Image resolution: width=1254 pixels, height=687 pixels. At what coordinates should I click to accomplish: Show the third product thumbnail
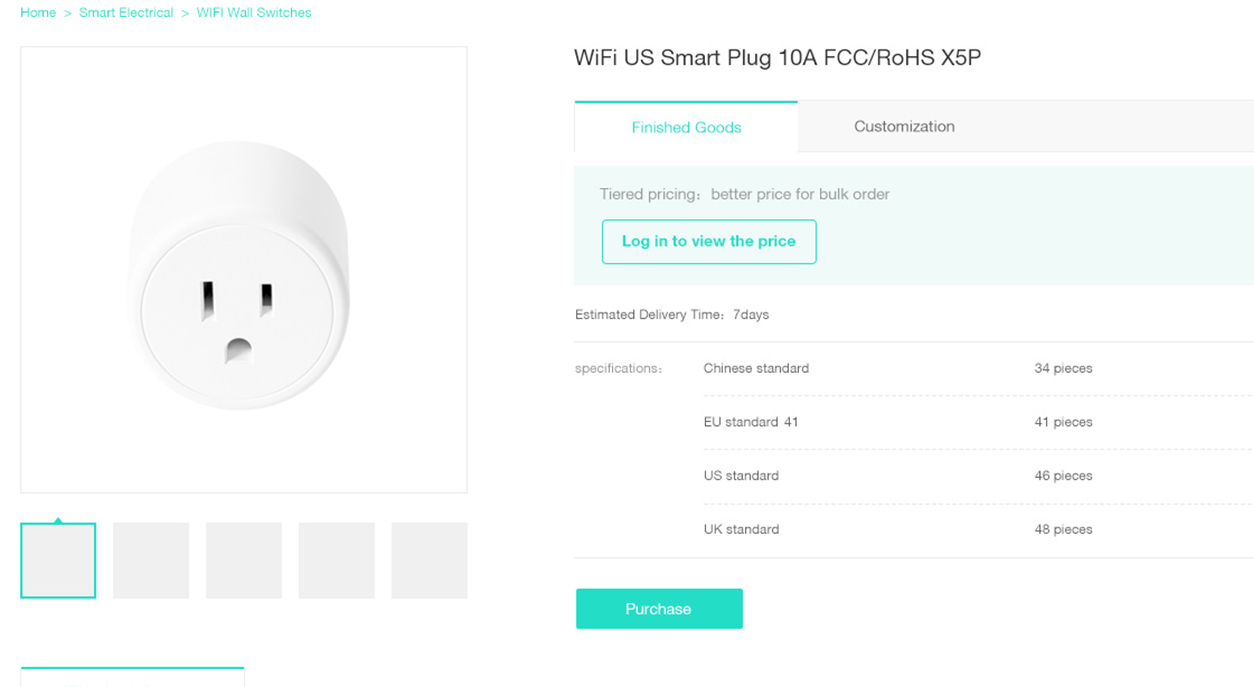click(244, 560)
